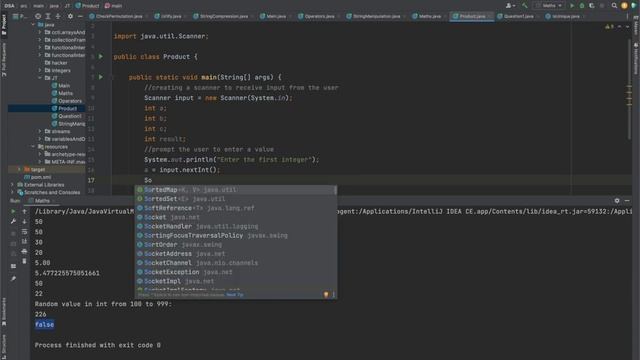Choose SocketImpl from completion popup
This screenshot has width=640, height=360.
coord(235,281)
